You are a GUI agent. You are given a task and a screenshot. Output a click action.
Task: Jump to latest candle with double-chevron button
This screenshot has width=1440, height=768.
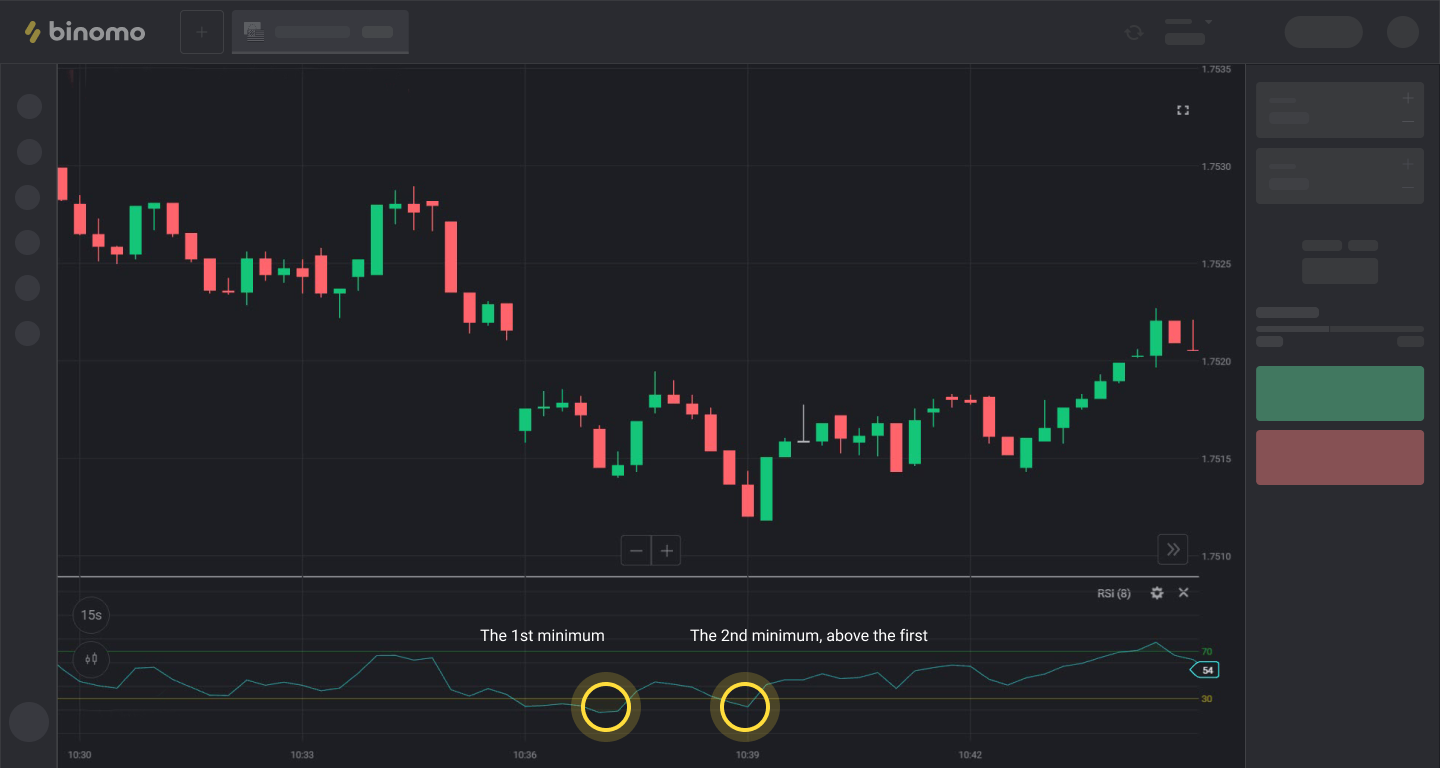point(1173,549)
